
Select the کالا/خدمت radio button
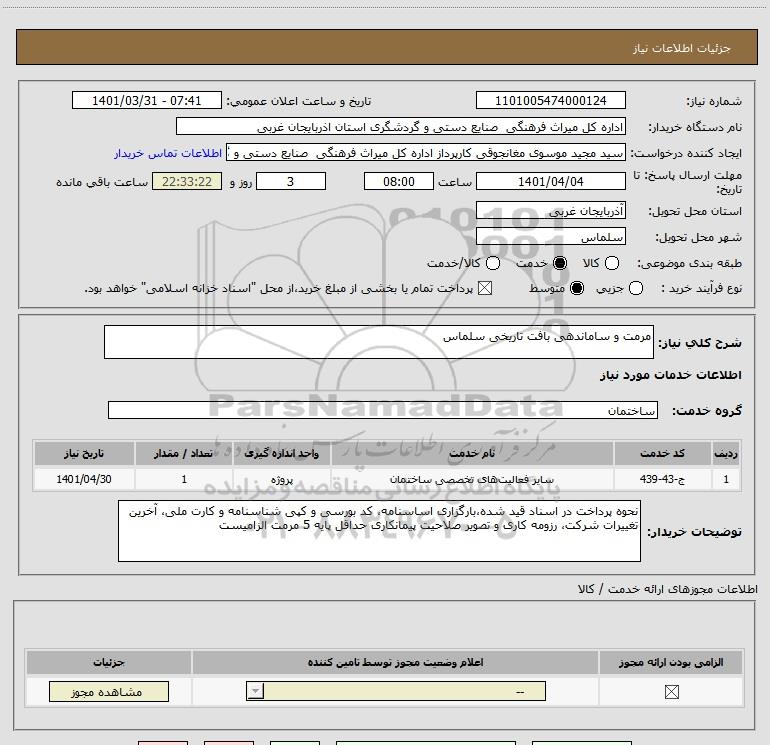coord(493,263)
